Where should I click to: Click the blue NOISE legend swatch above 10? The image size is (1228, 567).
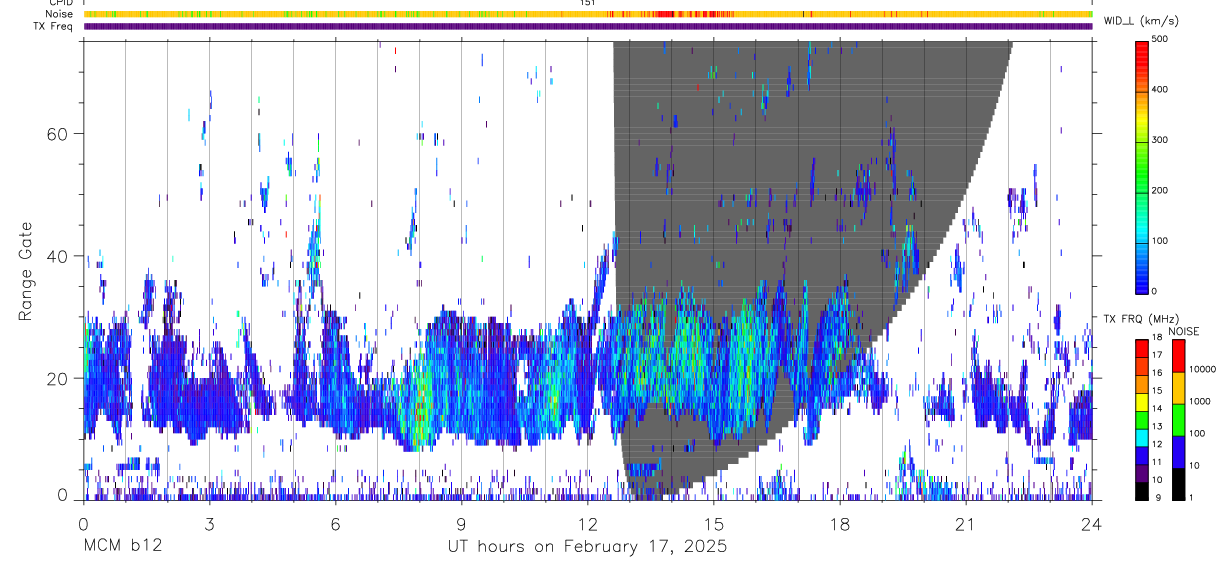click(x=1178, y=451)
